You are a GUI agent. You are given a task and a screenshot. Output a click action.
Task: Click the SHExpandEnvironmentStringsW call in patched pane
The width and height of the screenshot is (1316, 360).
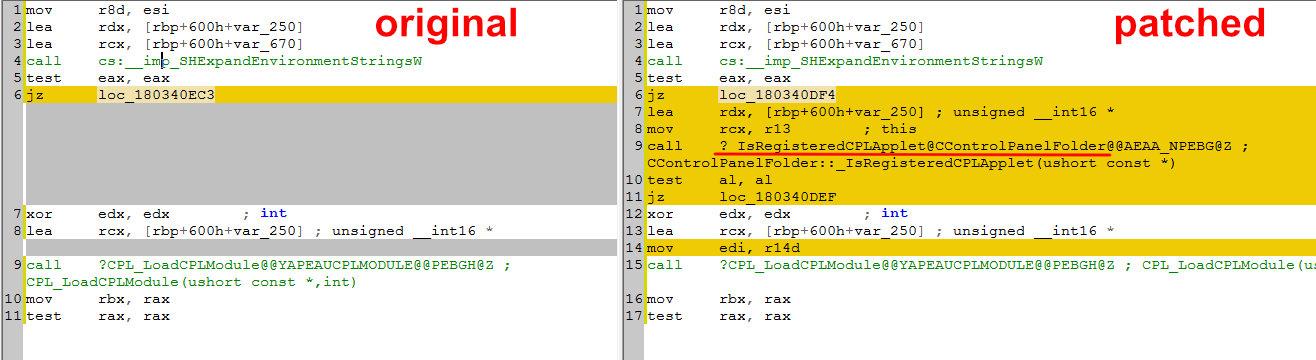click(881, 61)
